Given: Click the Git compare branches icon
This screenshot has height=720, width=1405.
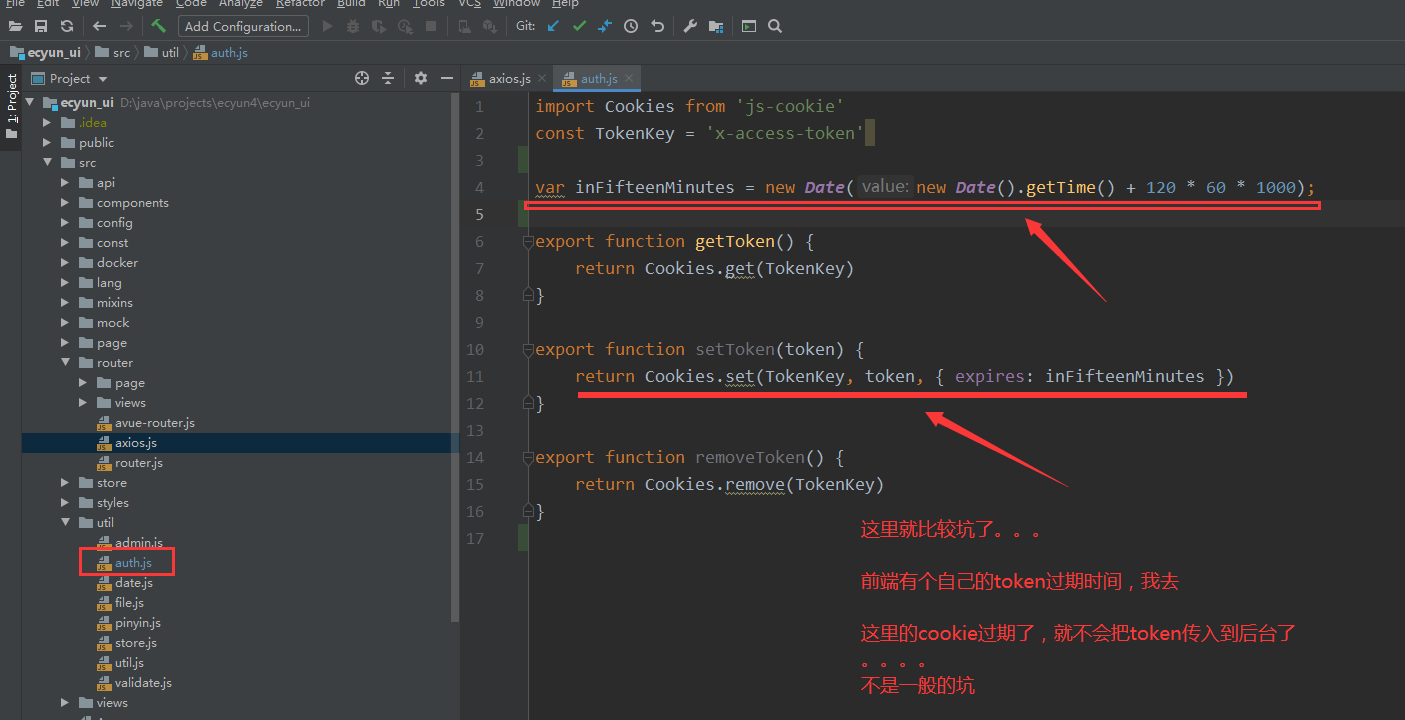Looking at the screenshot, I should [x=605, y=26].
